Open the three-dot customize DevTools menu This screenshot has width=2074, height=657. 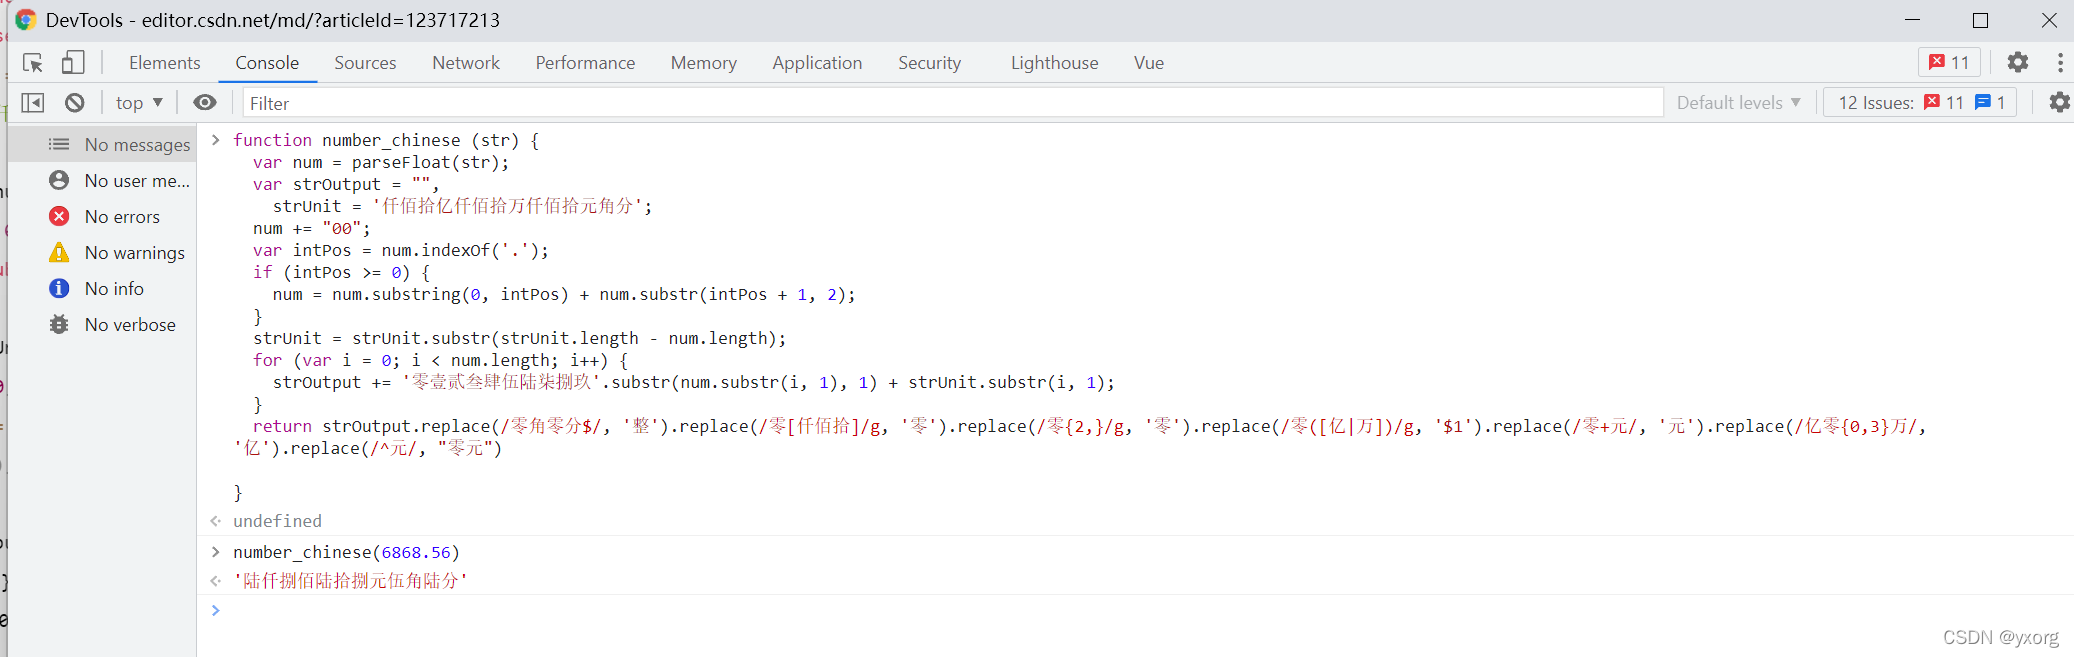tap(2060, 62)
